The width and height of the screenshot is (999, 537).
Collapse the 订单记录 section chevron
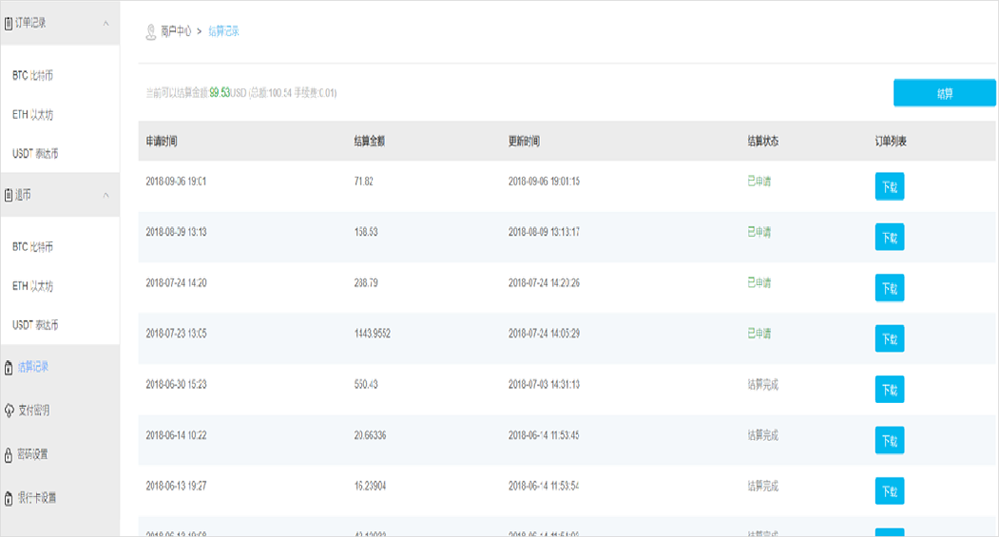[x=106, y=22]
